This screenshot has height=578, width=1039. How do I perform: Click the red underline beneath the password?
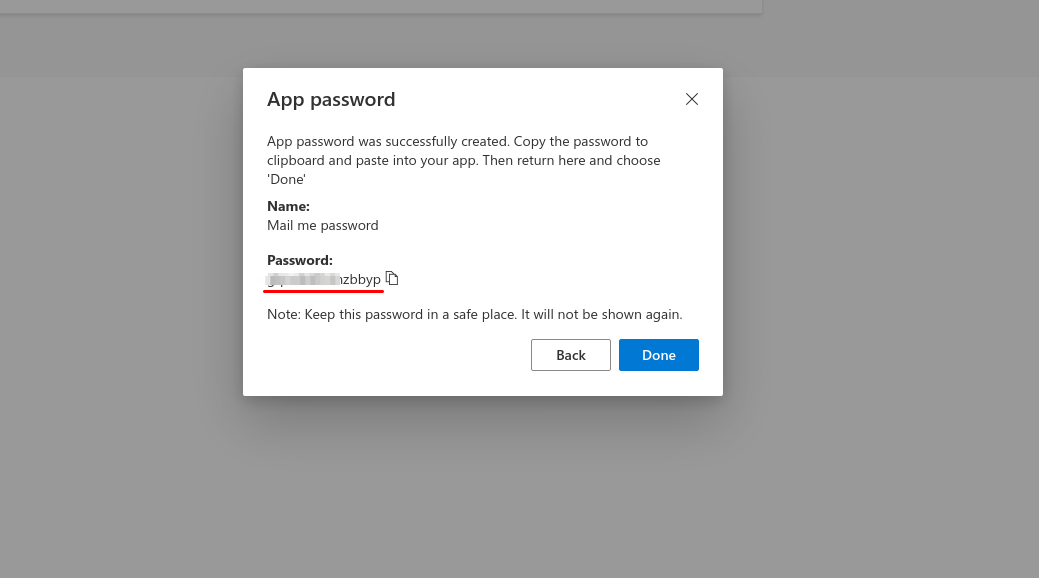(x=323, y=292)
